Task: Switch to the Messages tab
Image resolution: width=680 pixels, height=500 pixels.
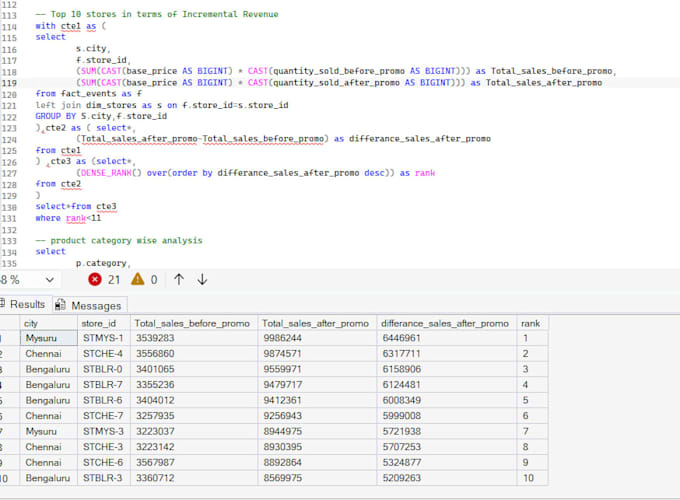Action: tap(90, 305)
